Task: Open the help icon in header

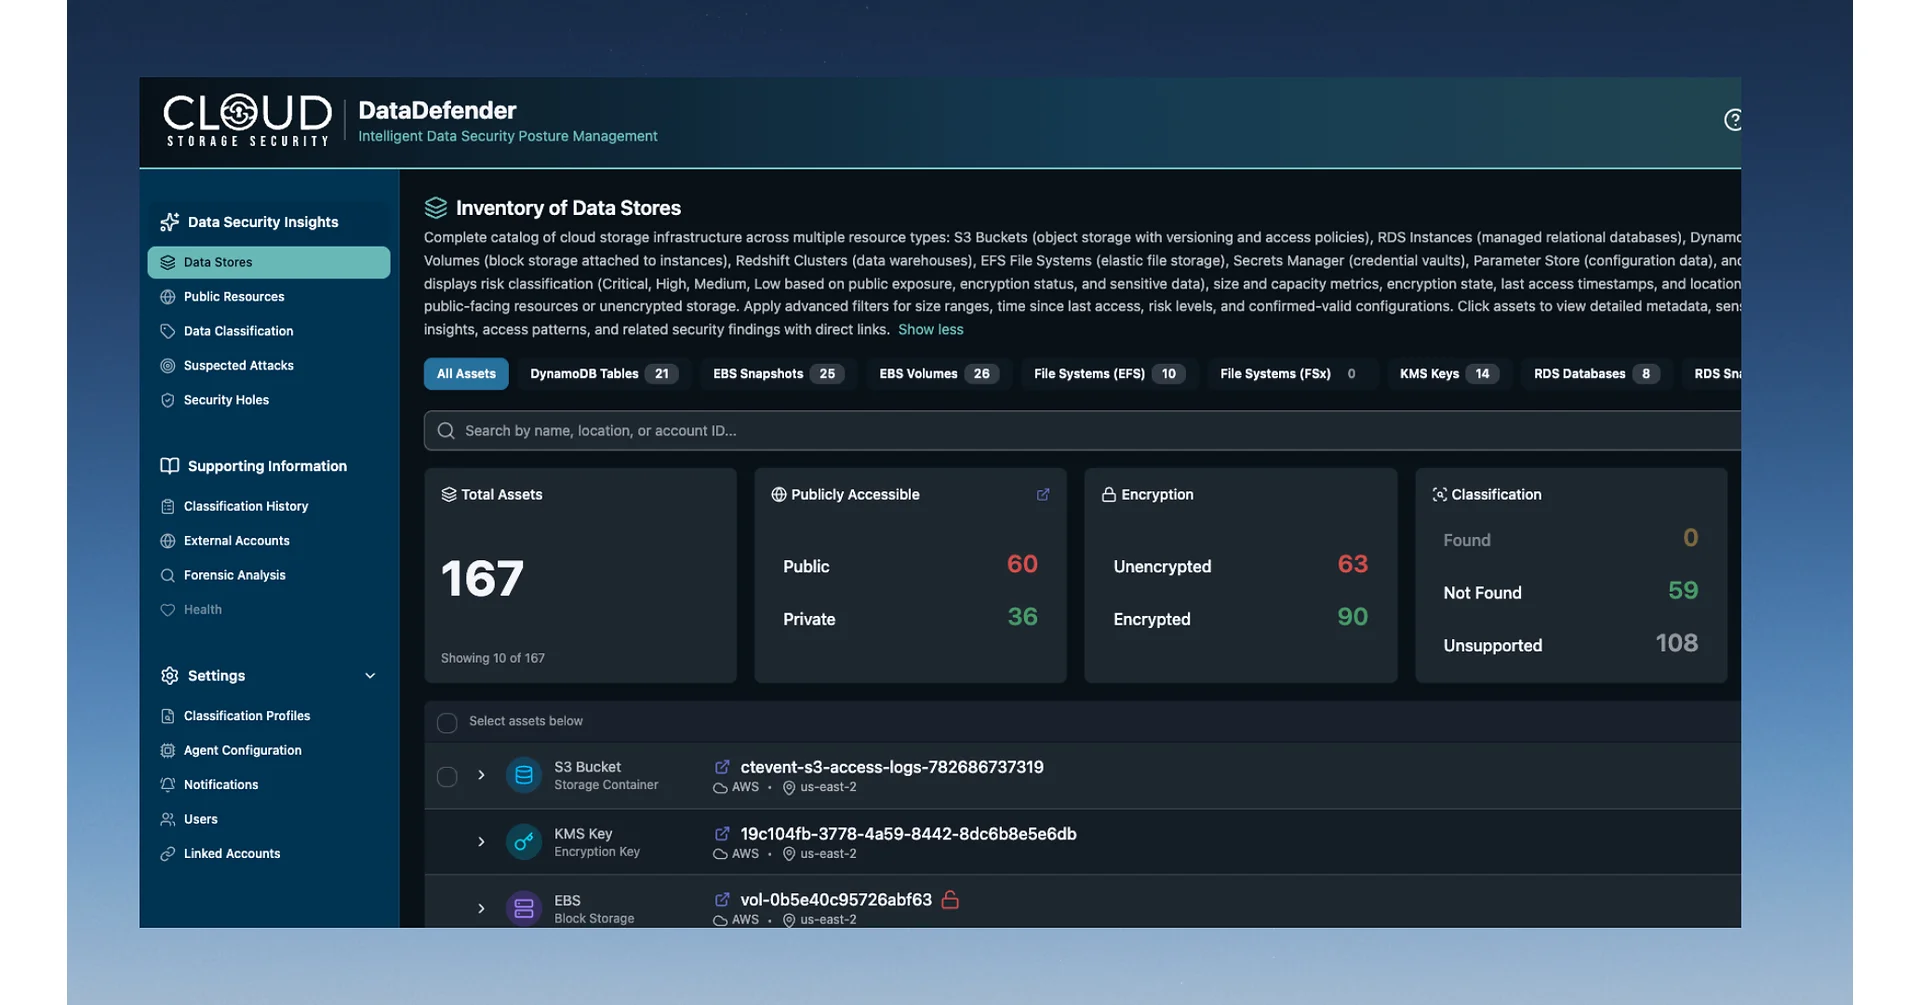Action: (x=1733, y=120)
